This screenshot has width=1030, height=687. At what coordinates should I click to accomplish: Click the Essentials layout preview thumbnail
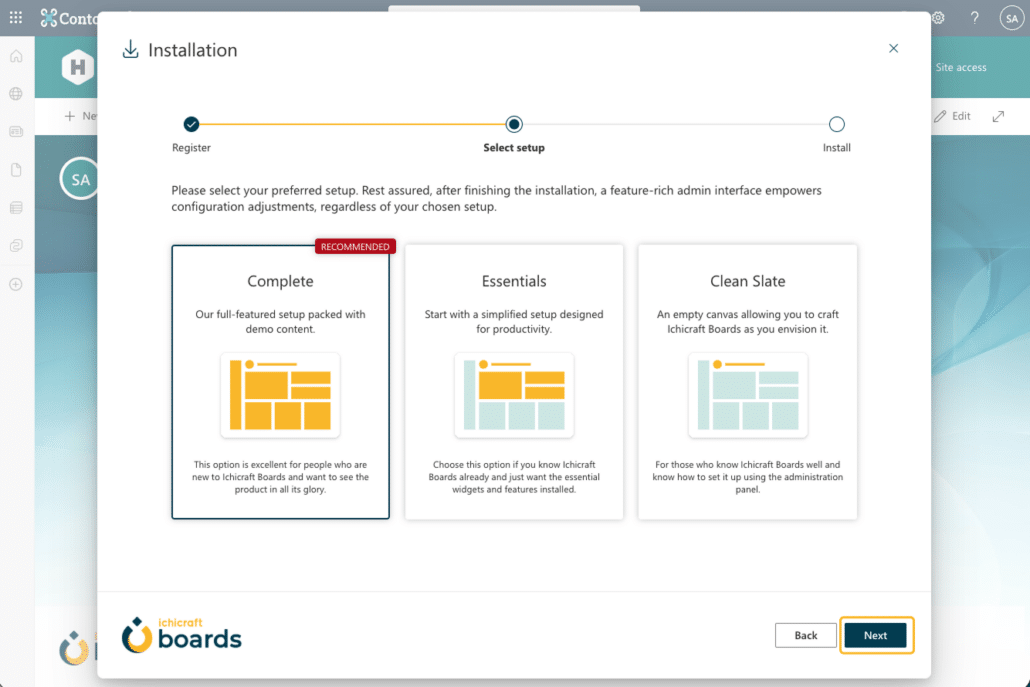[514, 395]
